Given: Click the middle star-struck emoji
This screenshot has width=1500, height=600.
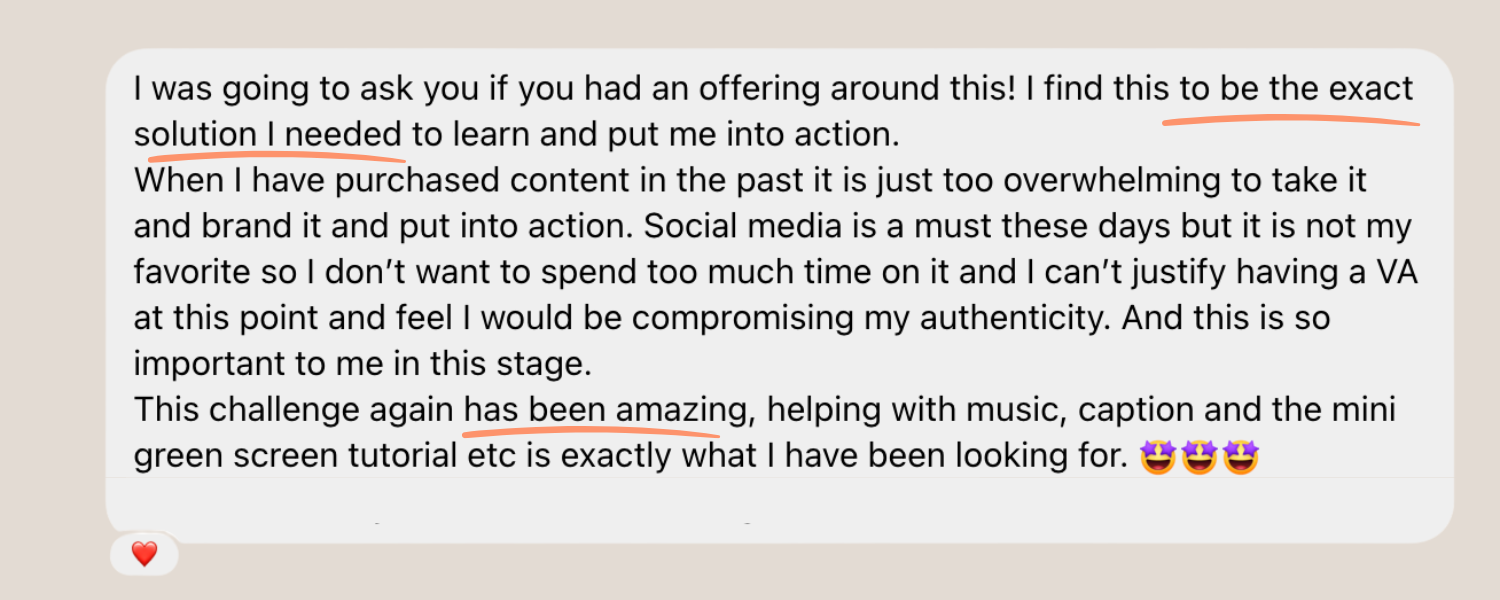Looking at the screenshot, I should click(x=1199, y=458).
